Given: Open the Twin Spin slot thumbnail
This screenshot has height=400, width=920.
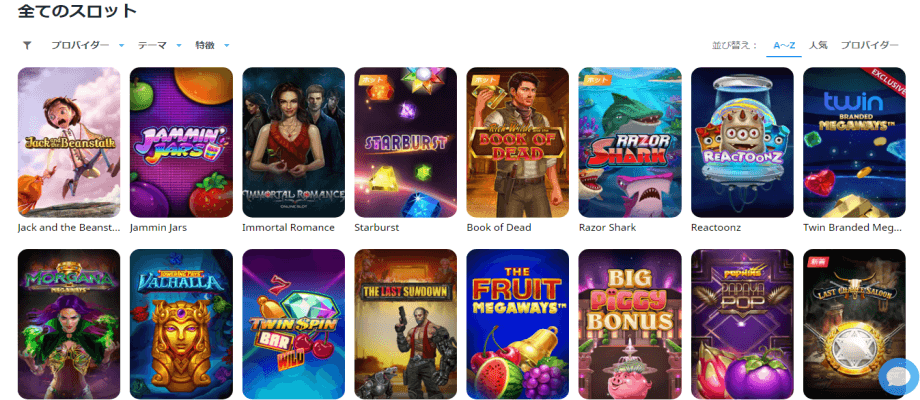Looking at the screenshot, I should coord(293,324).
